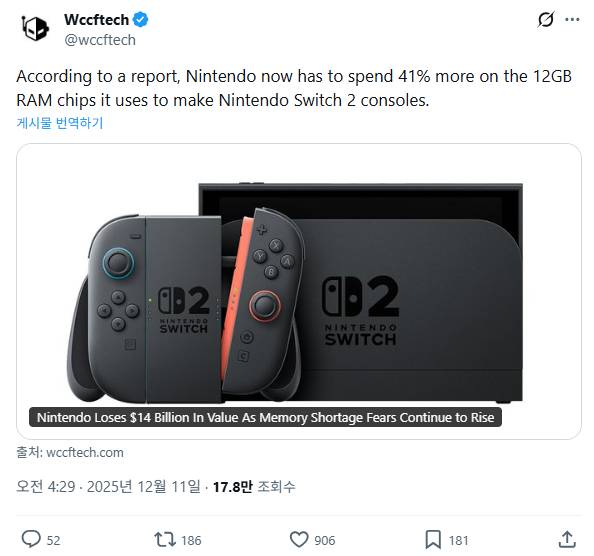Click the reply speech bubble icon

(31, 539)
